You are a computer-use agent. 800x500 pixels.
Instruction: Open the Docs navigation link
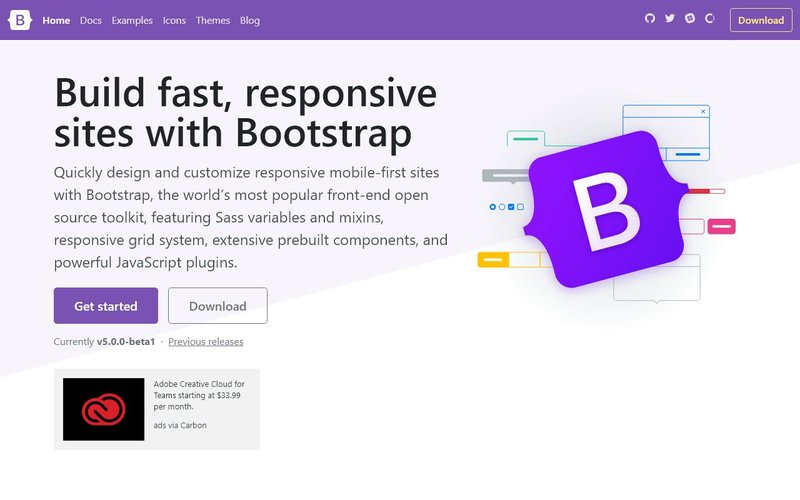pos(91,20)
